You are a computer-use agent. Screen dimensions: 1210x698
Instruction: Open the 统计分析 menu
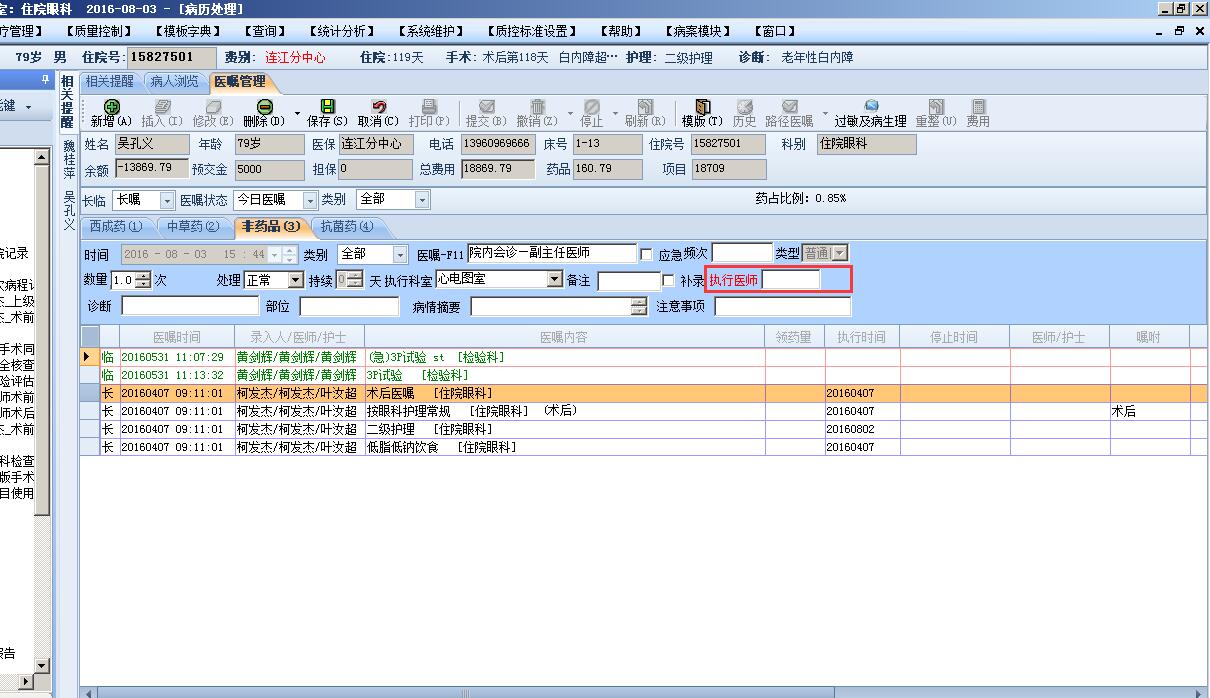342,31
